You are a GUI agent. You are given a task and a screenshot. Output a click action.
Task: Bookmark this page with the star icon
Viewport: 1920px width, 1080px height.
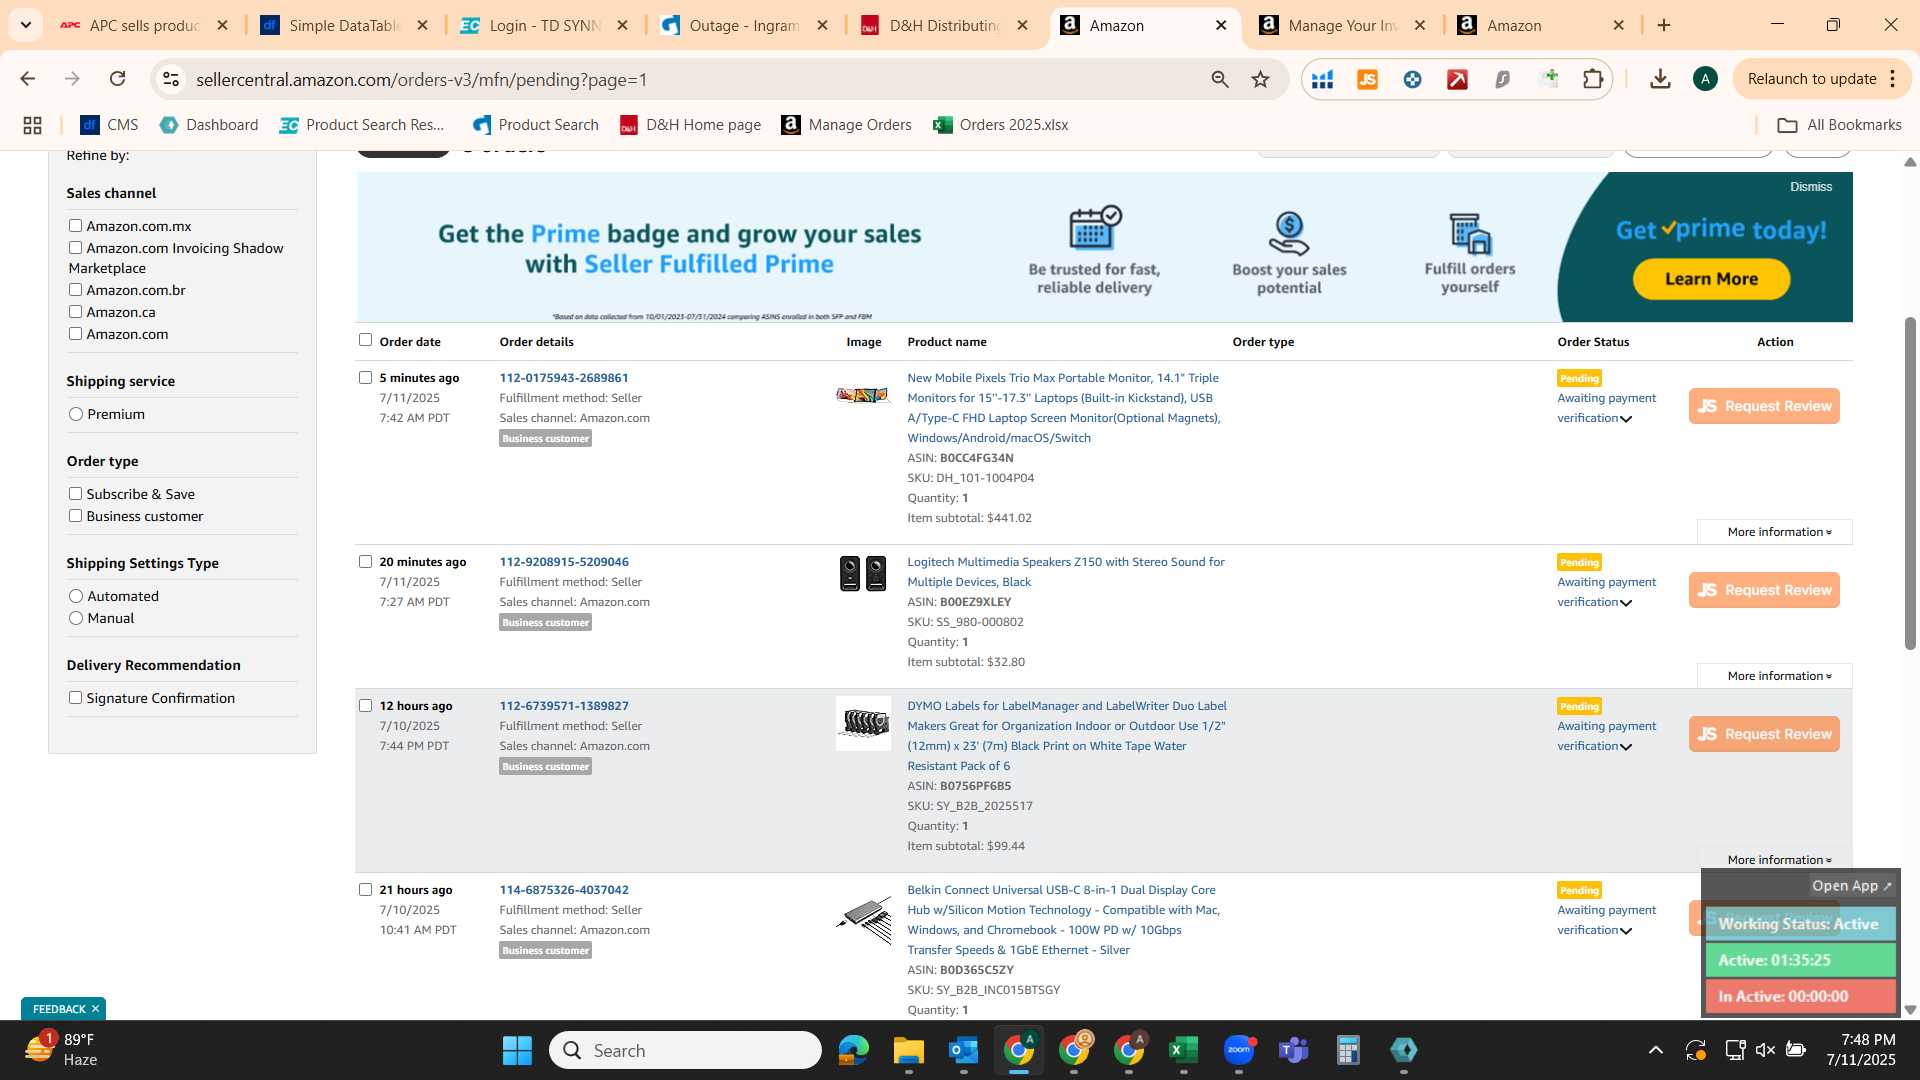pos(1261,79)
